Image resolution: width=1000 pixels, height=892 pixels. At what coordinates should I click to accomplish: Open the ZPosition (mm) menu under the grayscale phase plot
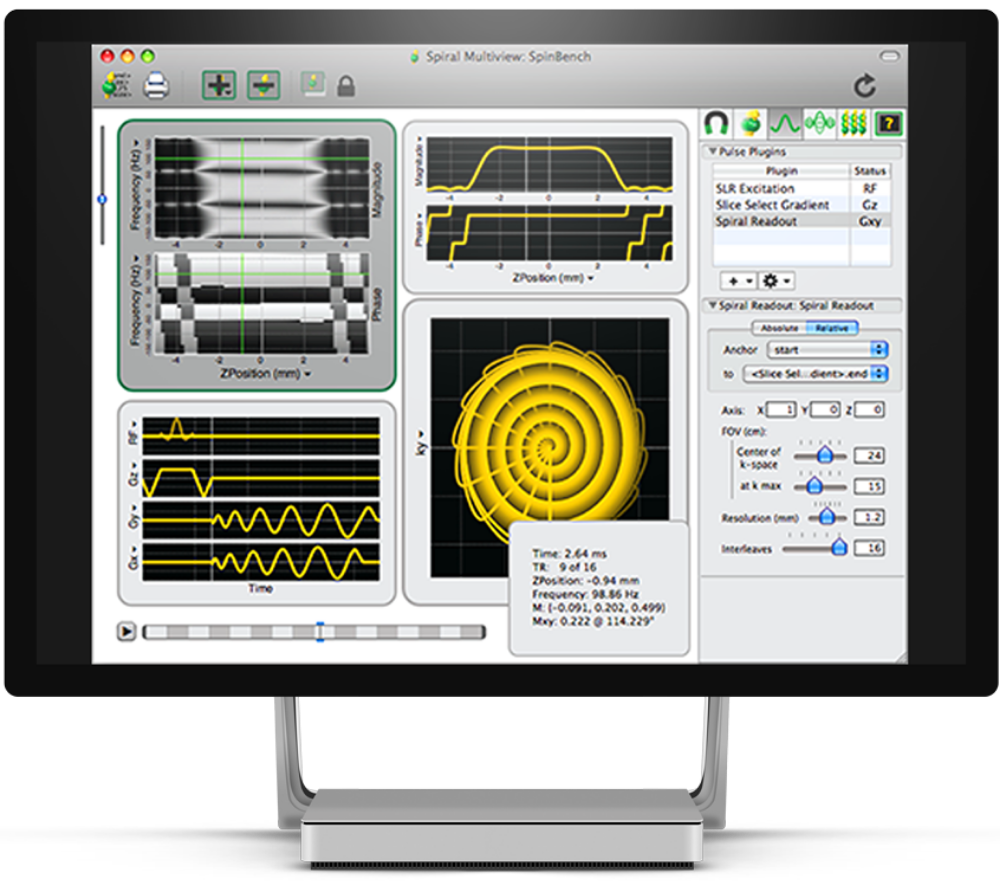tap(265, 374)
